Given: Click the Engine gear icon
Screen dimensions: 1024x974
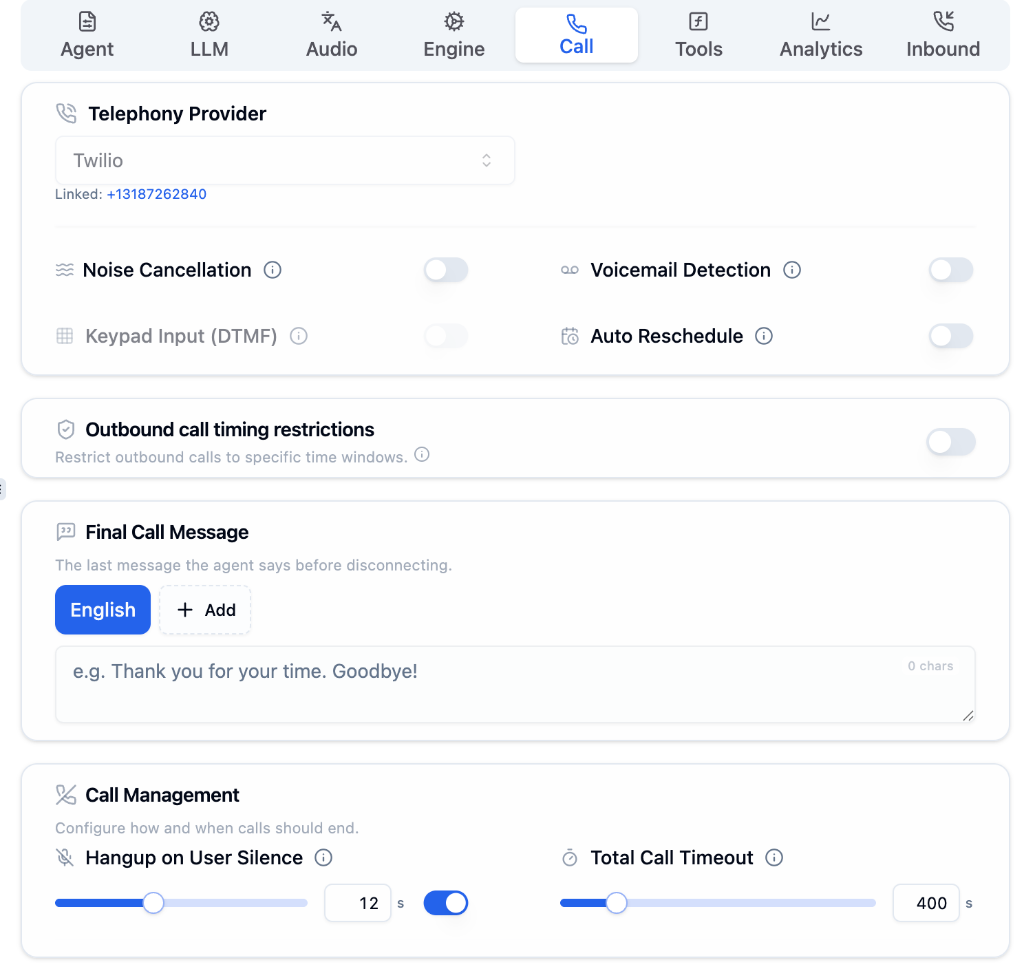Looking at the screenshot, I should (x=453, y=20).
